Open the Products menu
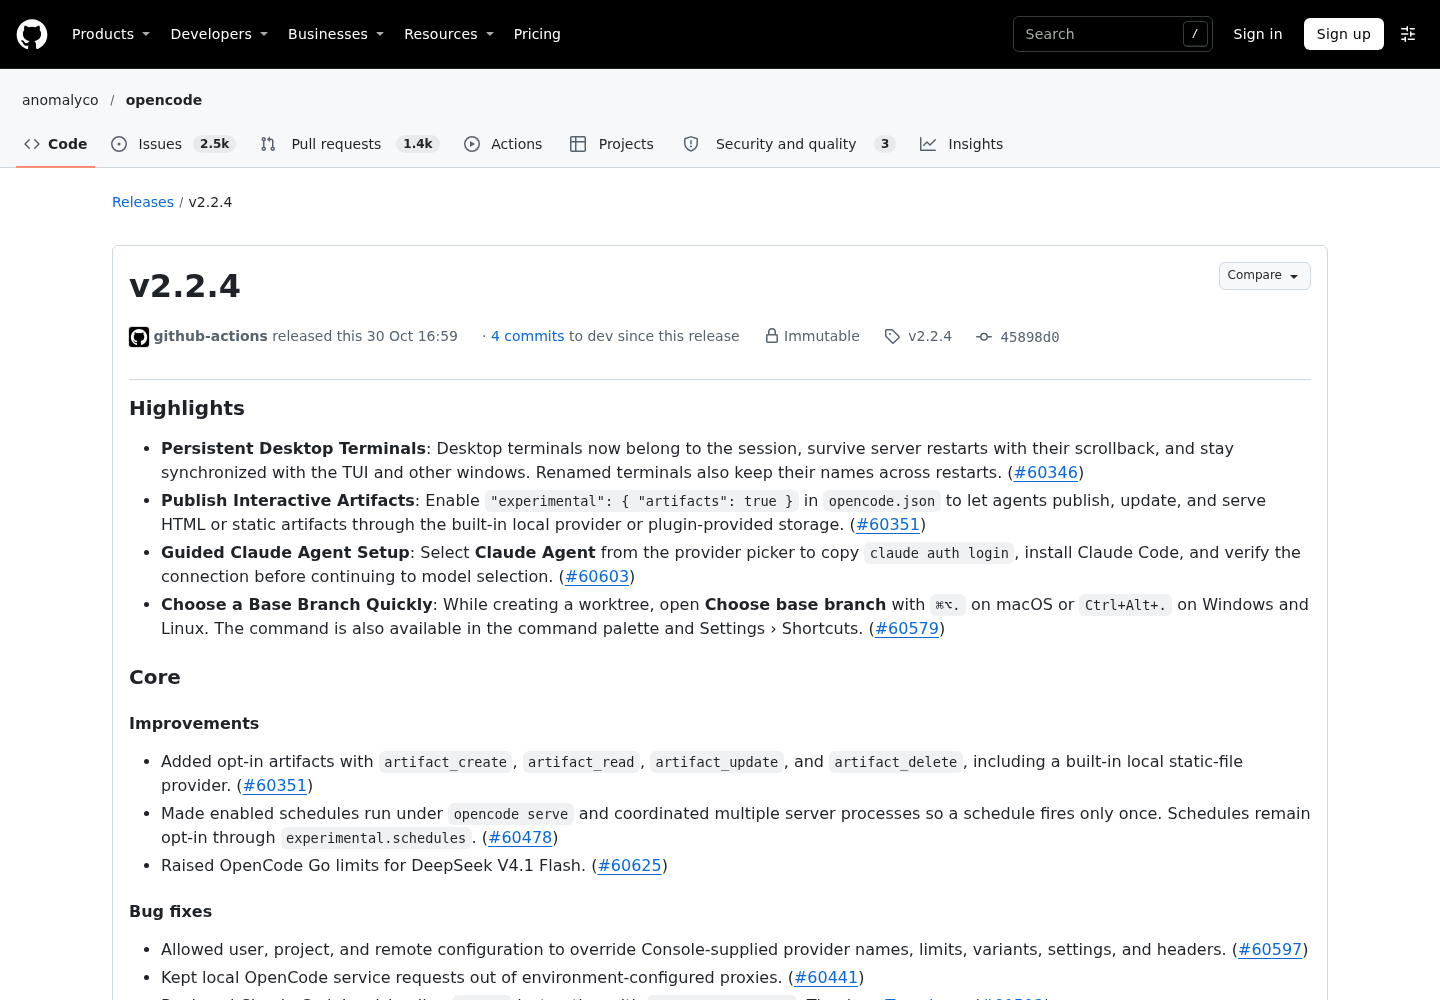The width and height of the screenshot is (1440, 1000). tap(110, 34)
